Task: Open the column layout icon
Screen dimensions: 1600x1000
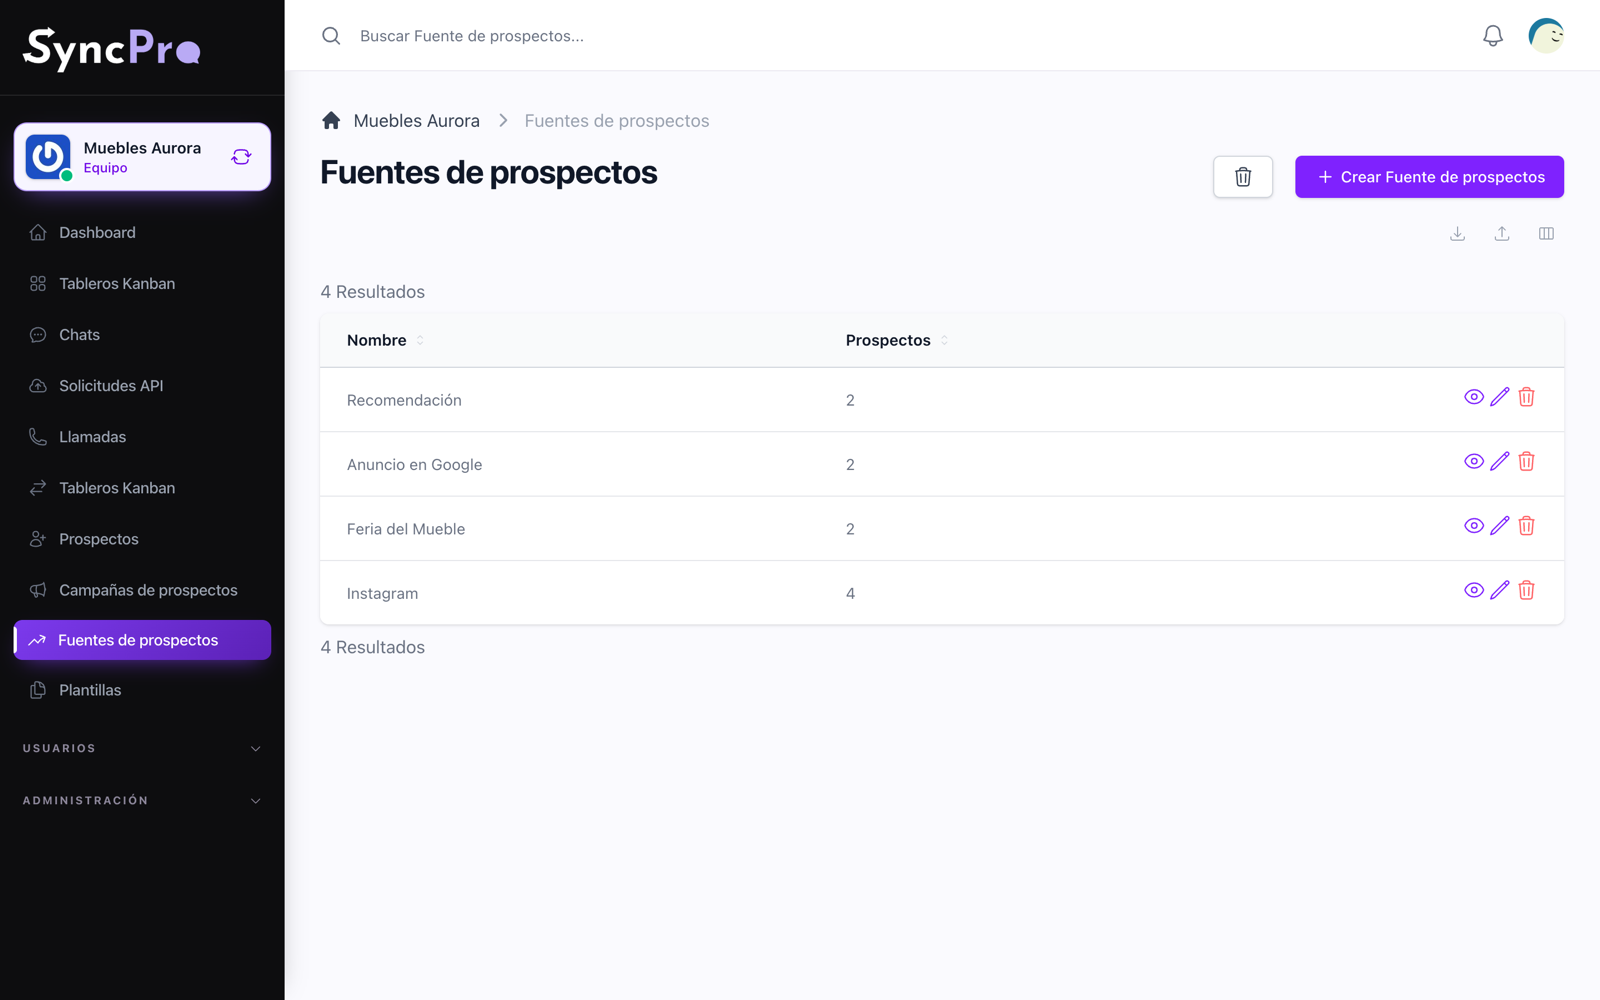Action: click(1546, 234)
